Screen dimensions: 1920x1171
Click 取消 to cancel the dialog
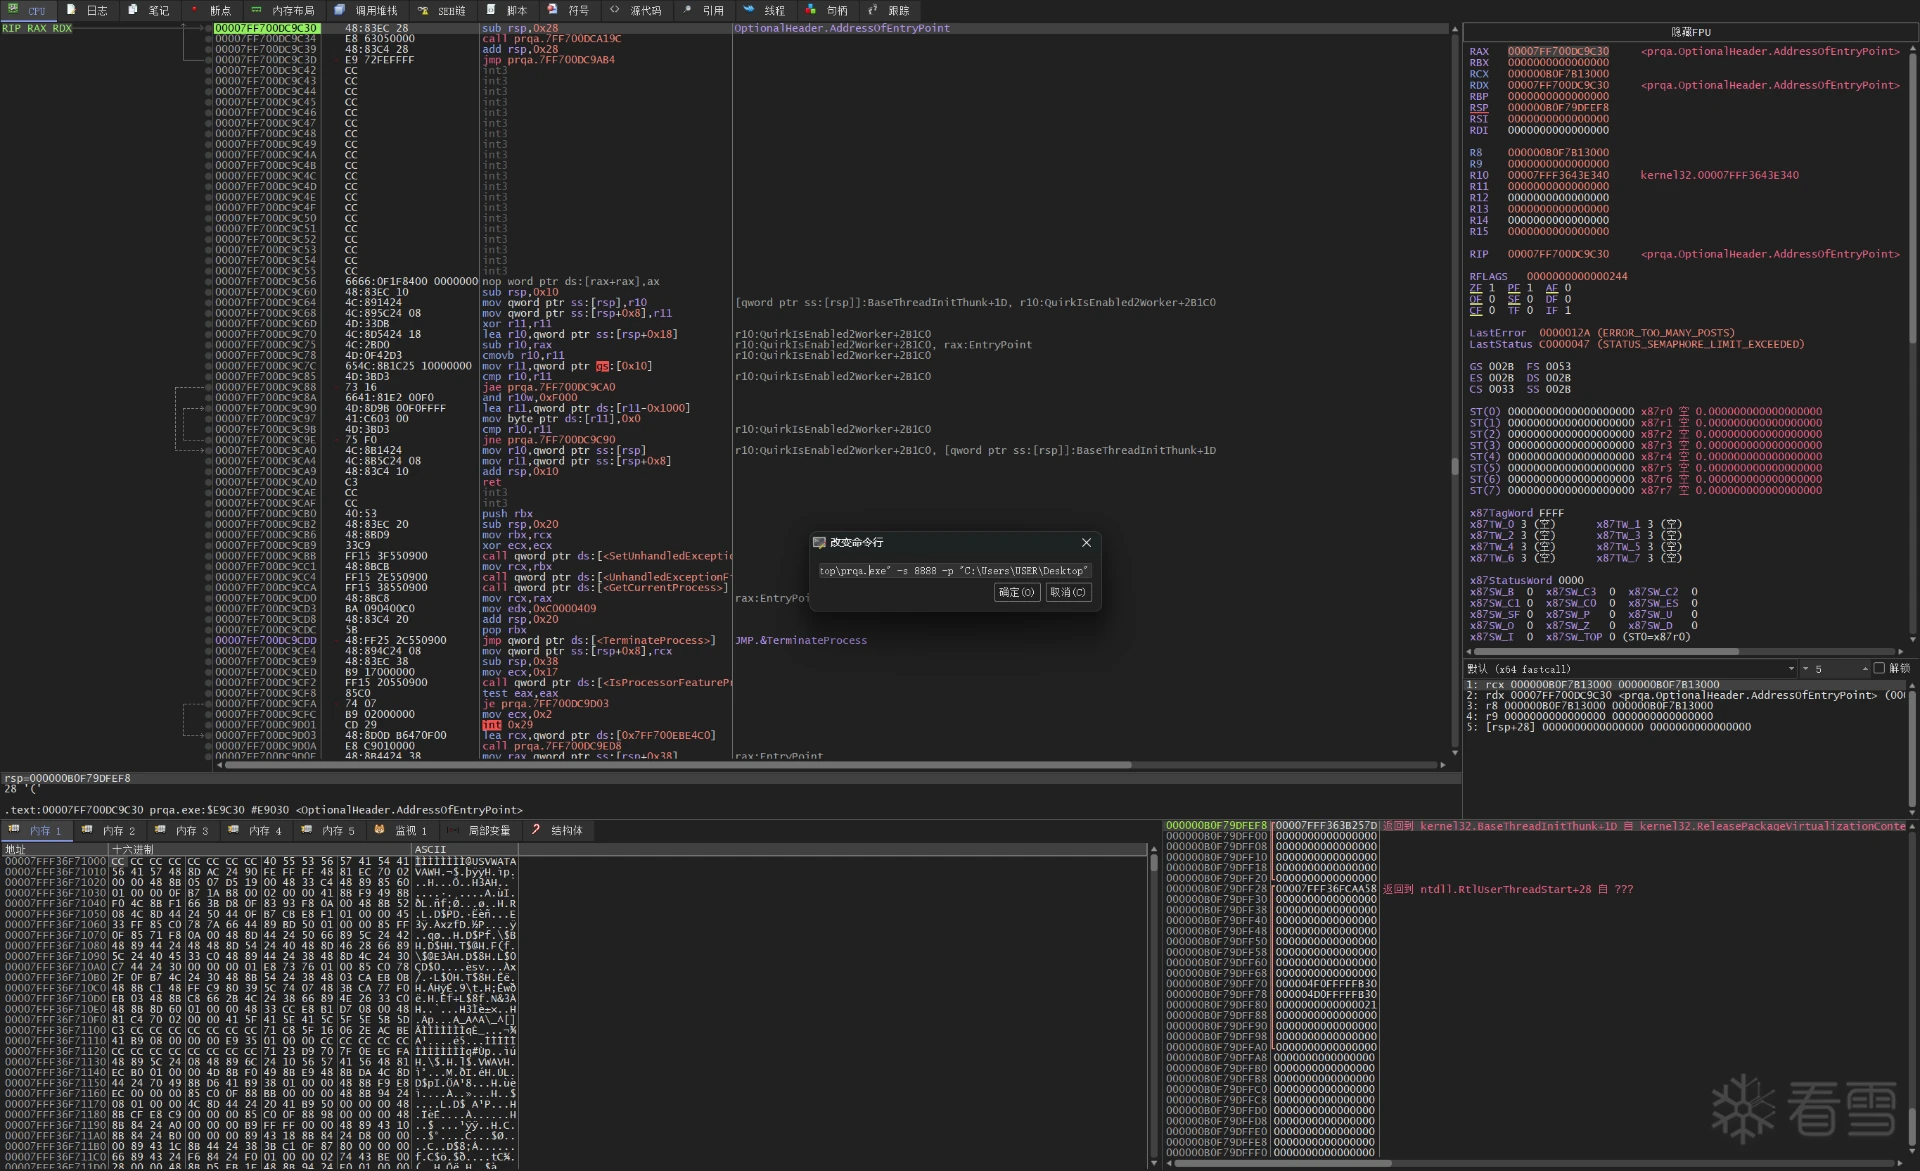tap(1067, 592)
